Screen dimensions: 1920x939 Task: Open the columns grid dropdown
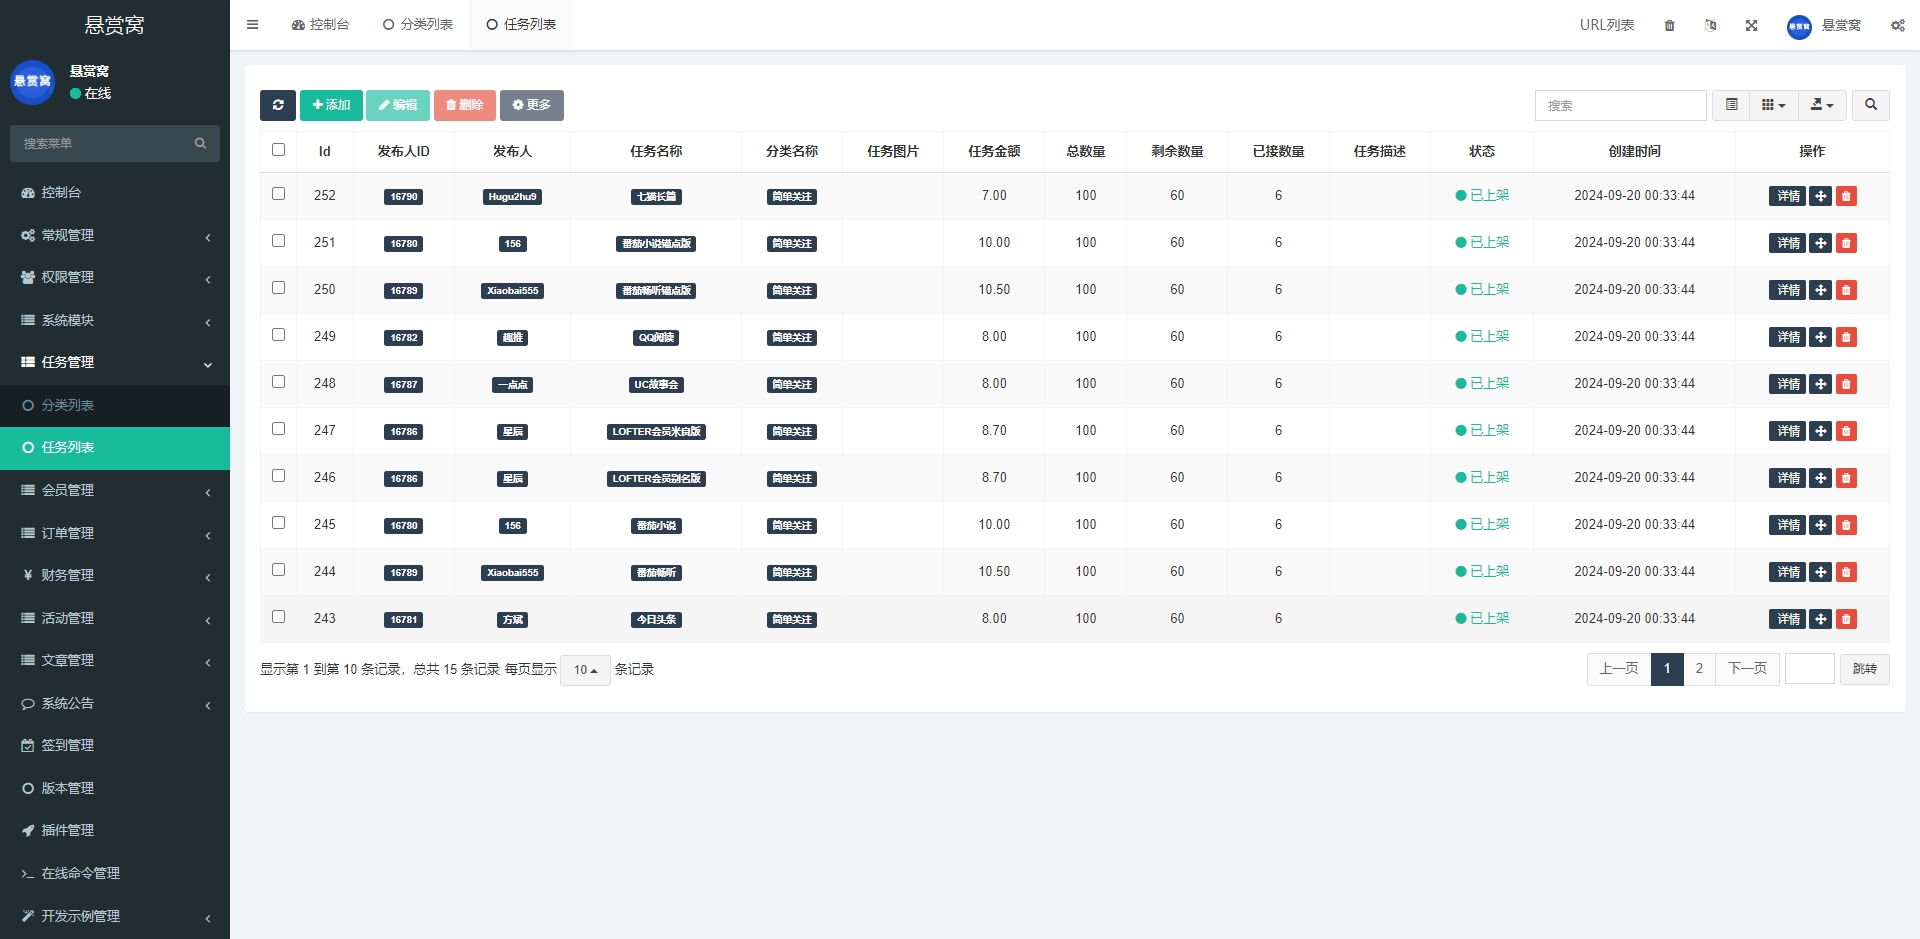1773,105
